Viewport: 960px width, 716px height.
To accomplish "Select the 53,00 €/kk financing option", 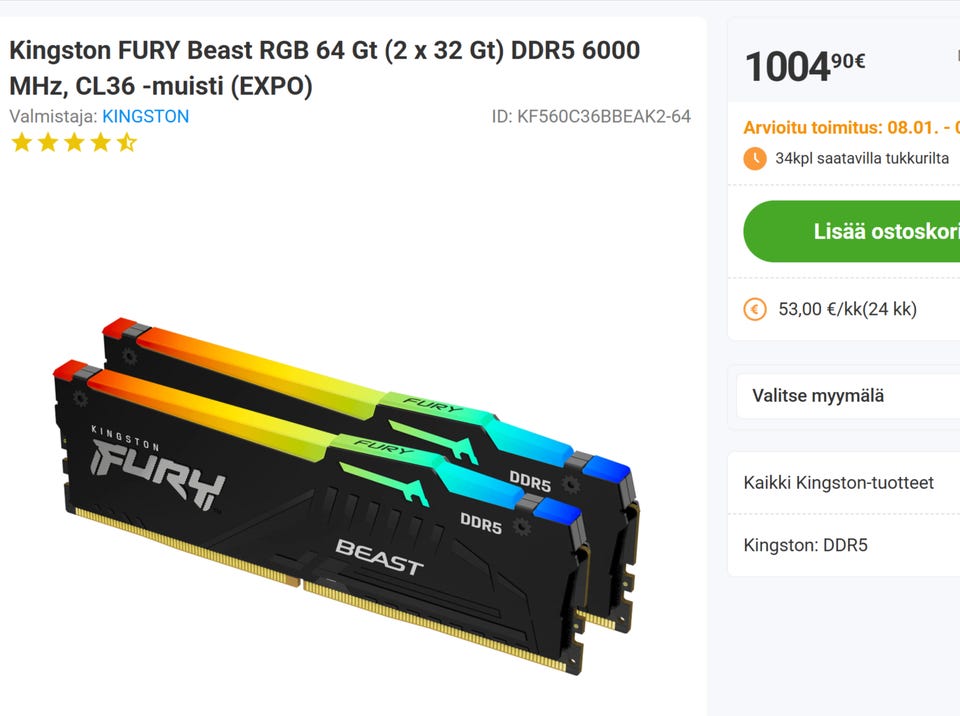I will 847,309.
